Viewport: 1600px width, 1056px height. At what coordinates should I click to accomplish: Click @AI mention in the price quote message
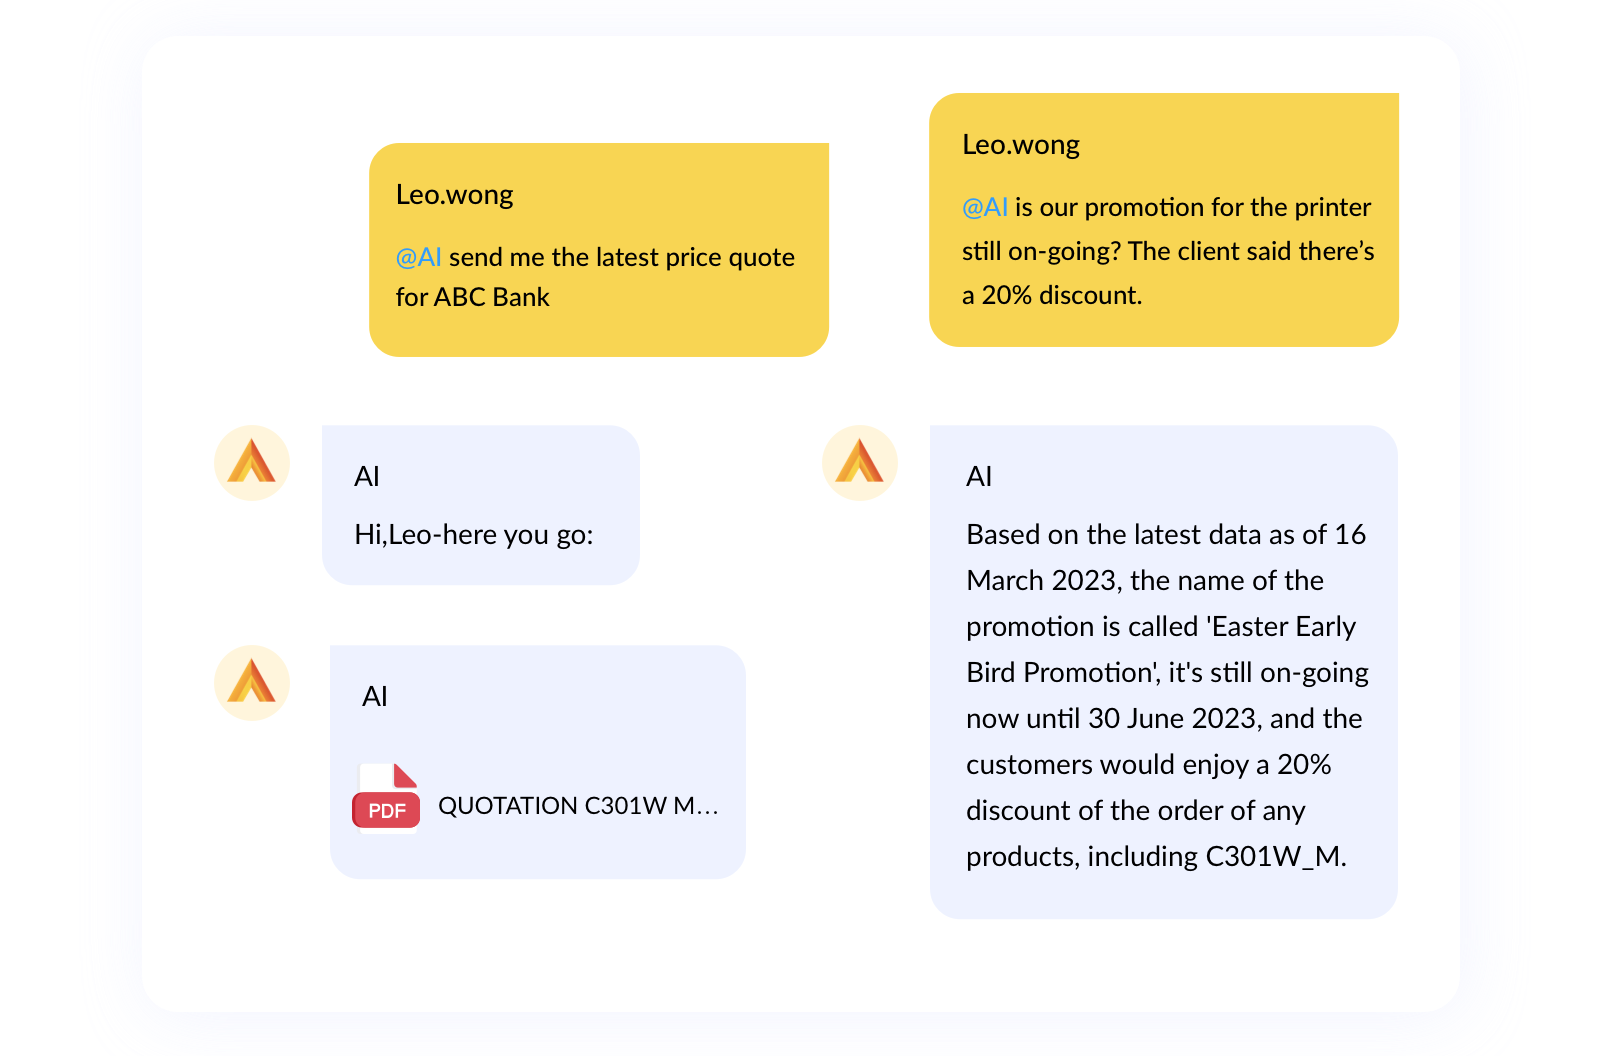(x=418, y=258)
